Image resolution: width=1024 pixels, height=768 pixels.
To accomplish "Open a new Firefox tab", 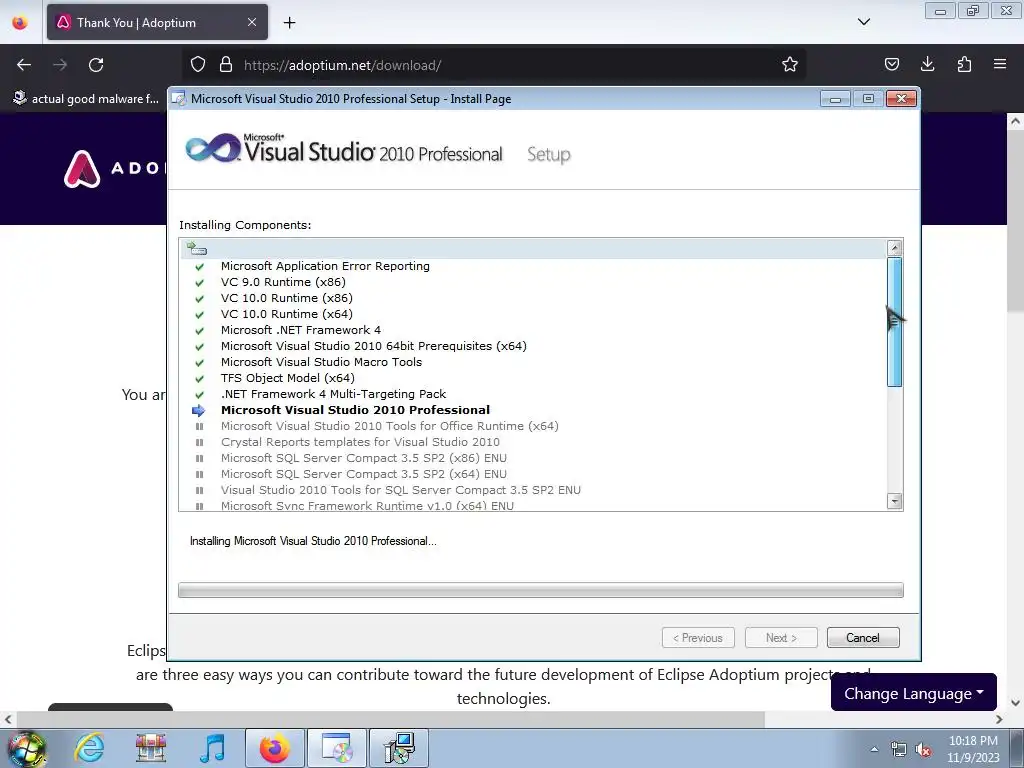I will pos(289,22).
